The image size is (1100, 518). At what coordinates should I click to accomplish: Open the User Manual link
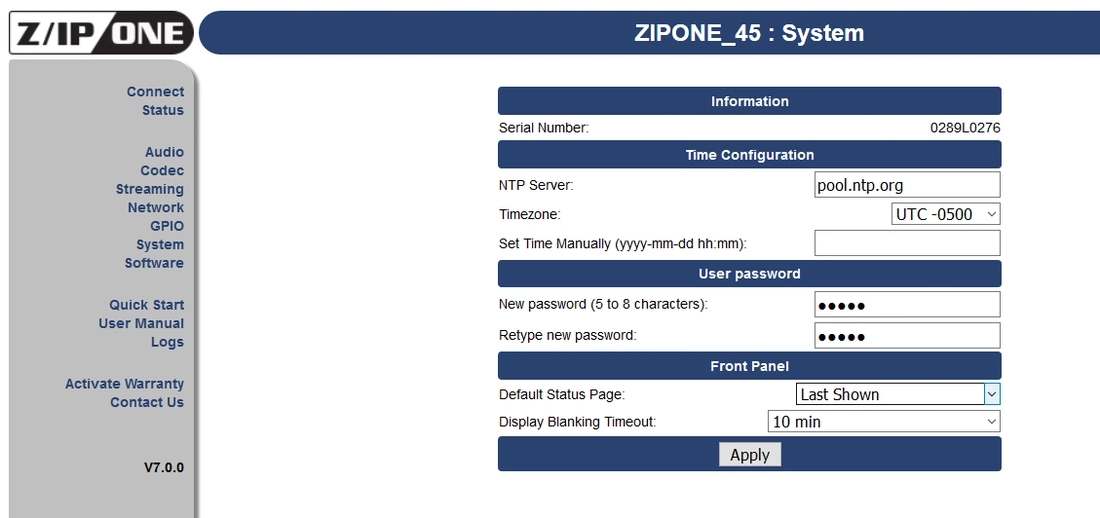click(141, 324)
